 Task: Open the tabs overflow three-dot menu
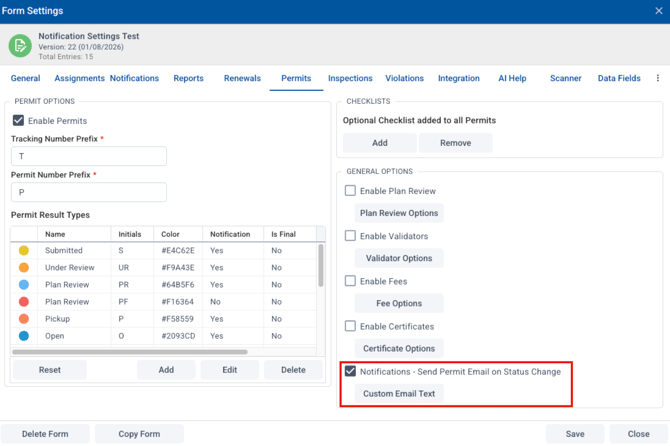click(657, 78)
